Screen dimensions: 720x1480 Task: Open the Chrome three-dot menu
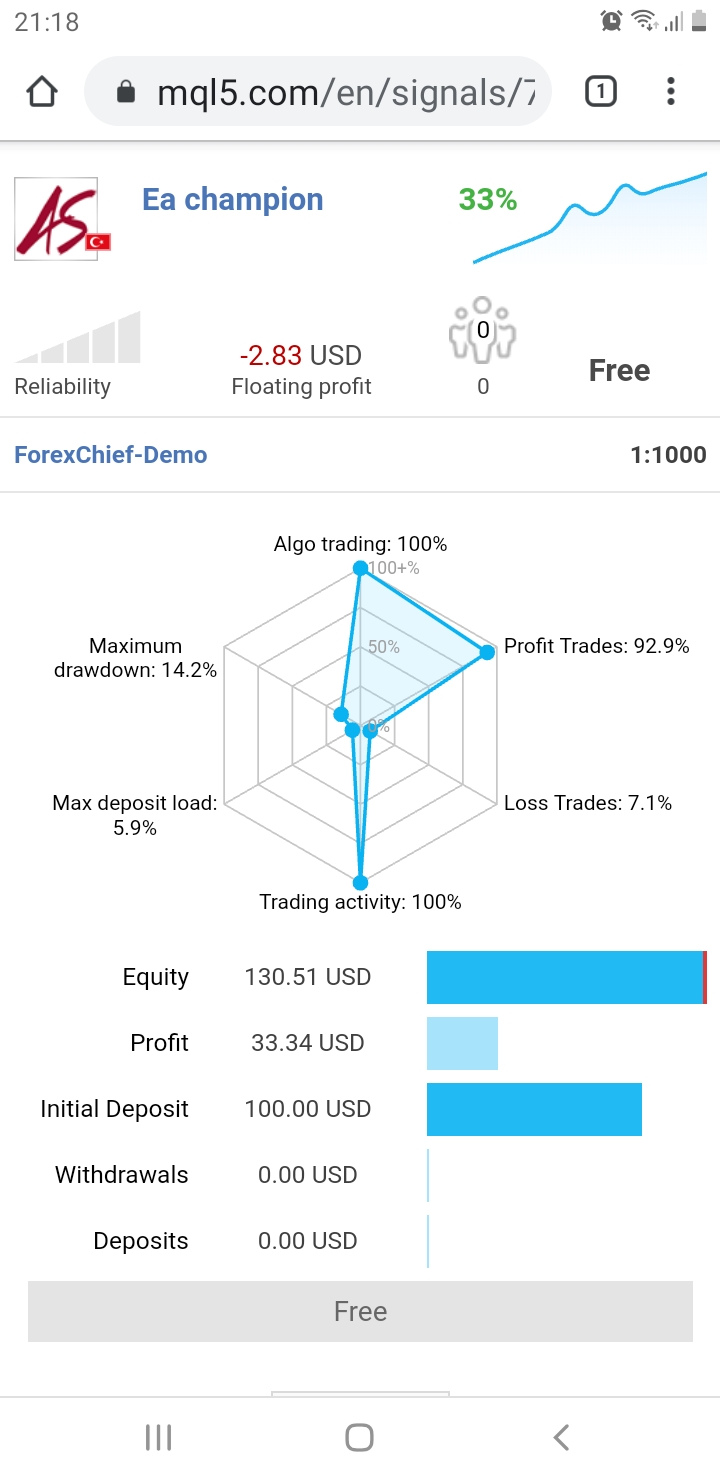pos(671,92)
